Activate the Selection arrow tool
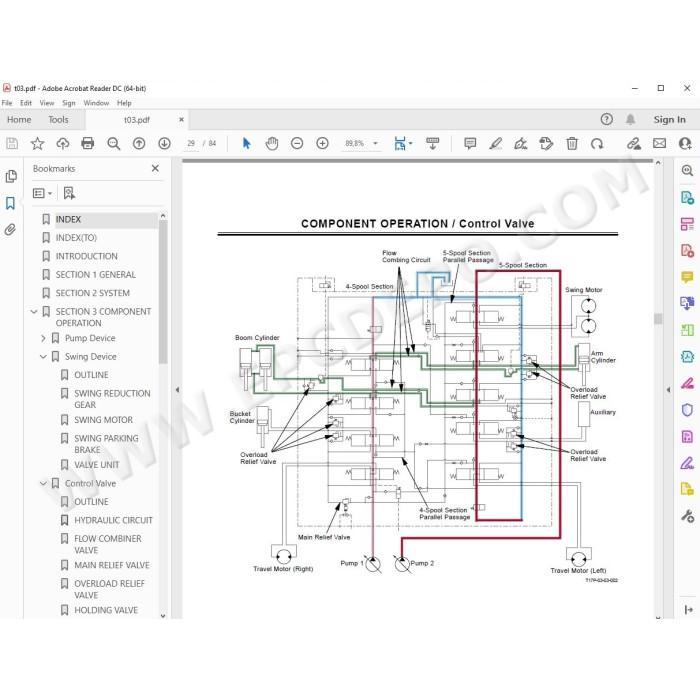The height and width of the screenshot is (700, 700). 246,143
